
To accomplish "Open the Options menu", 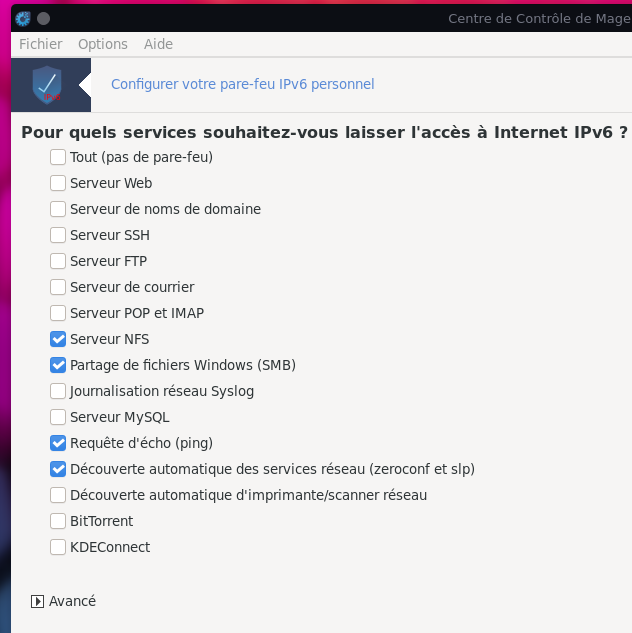I will 103,44.
